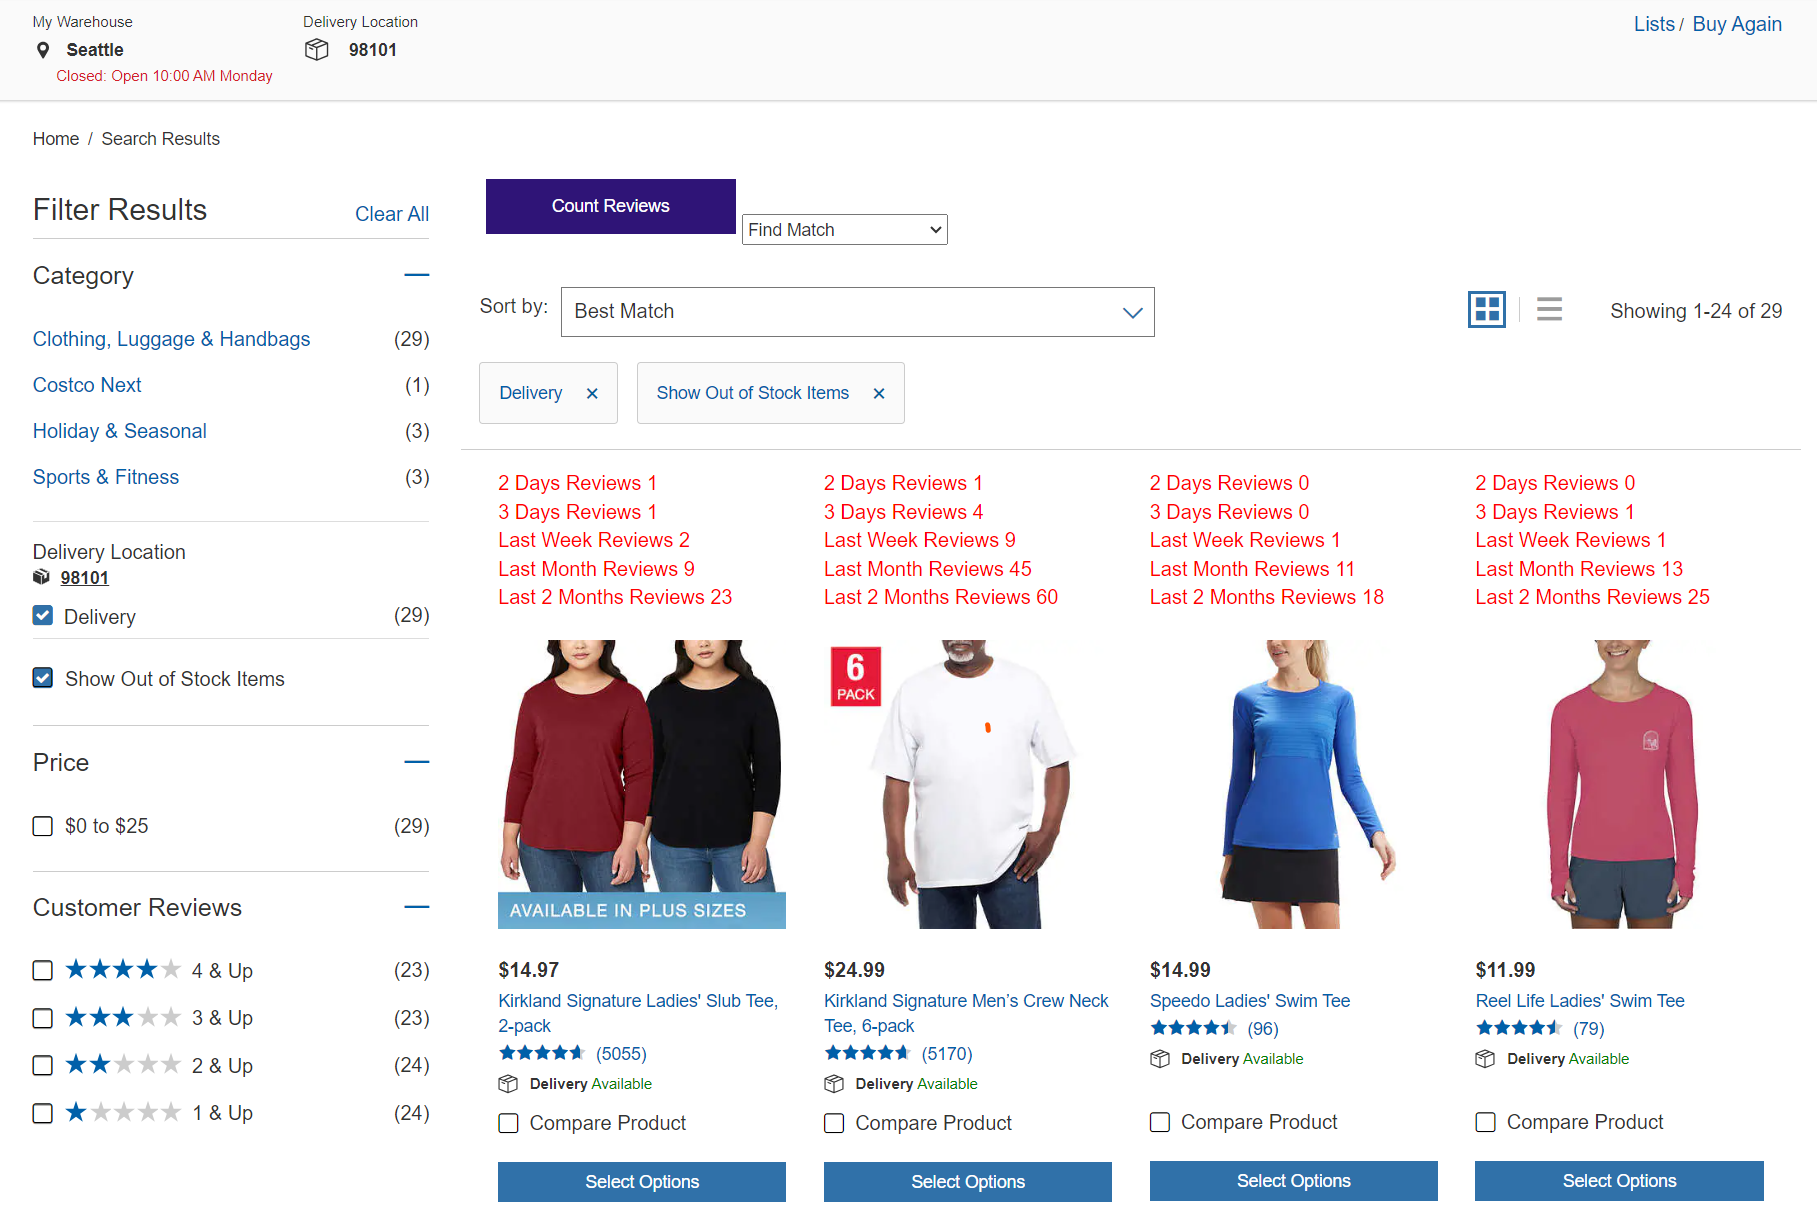Open the Sort by Best Match dropdown
The height and width of the screenshot is (1206, 1817).
858,312
